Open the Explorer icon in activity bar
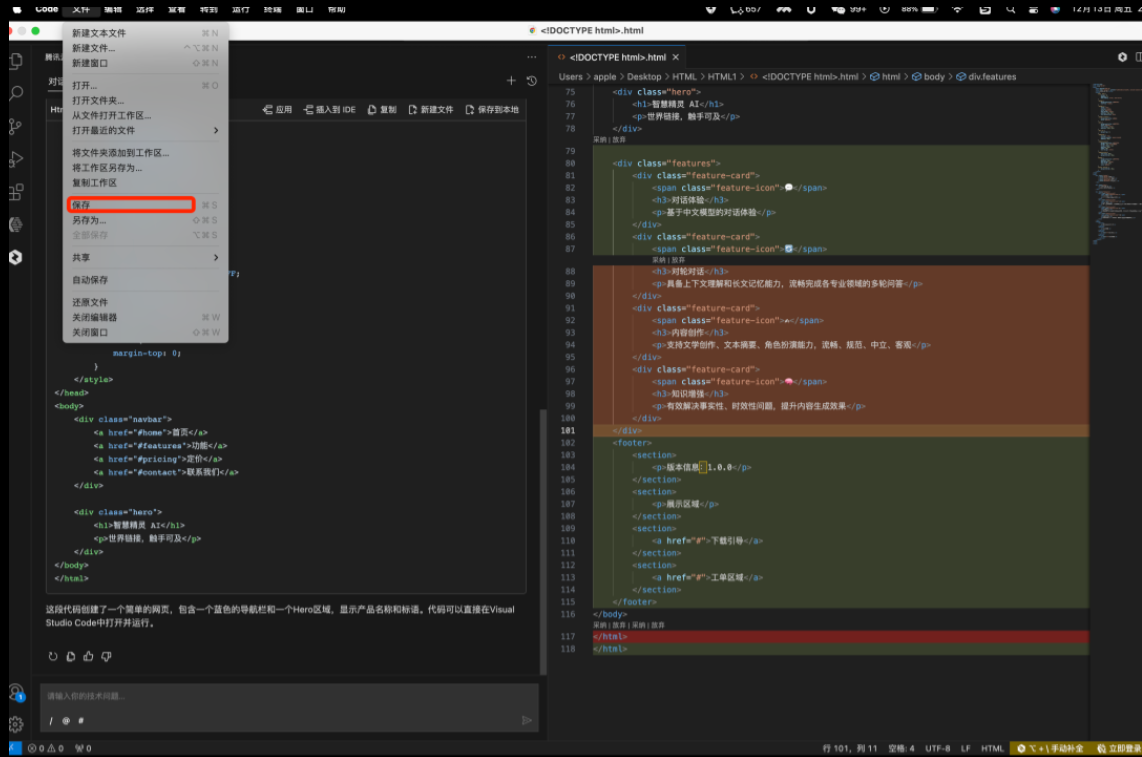The width and height of the screenshot is (1142, 757). (x=15, y=61)
